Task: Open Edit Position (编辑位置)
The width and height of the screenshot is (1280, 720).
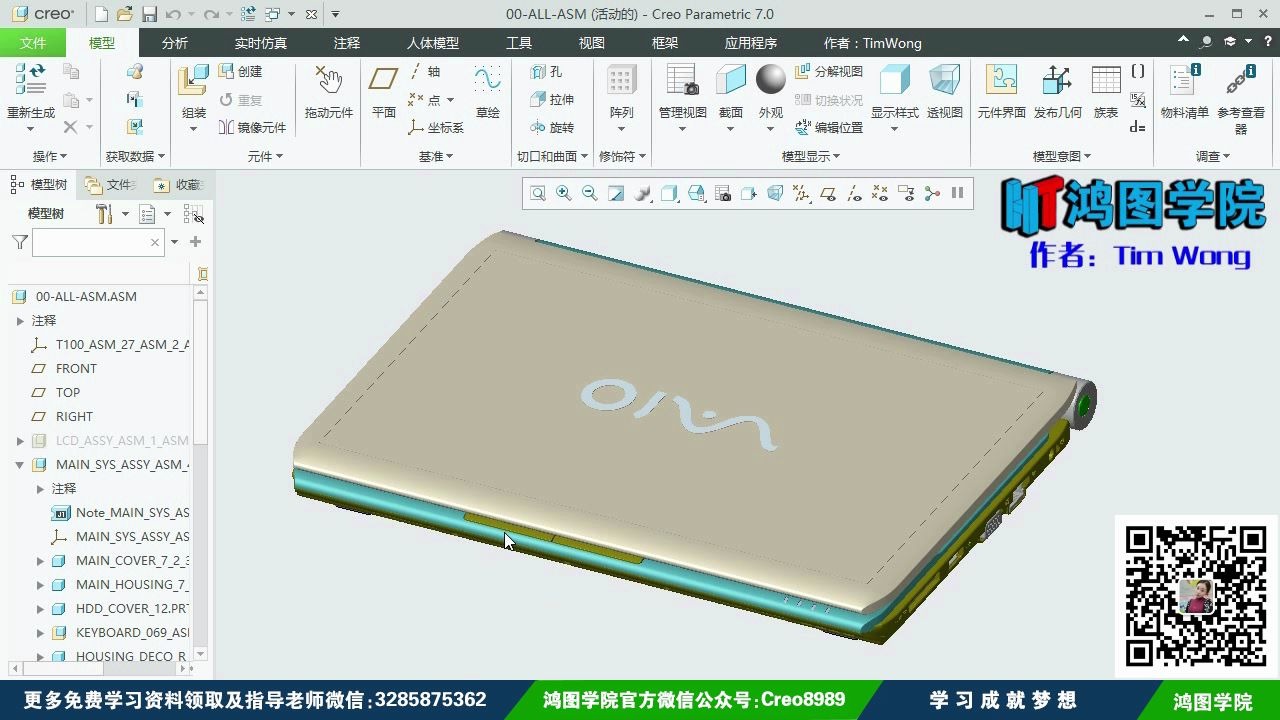Action: pos(829,127)
